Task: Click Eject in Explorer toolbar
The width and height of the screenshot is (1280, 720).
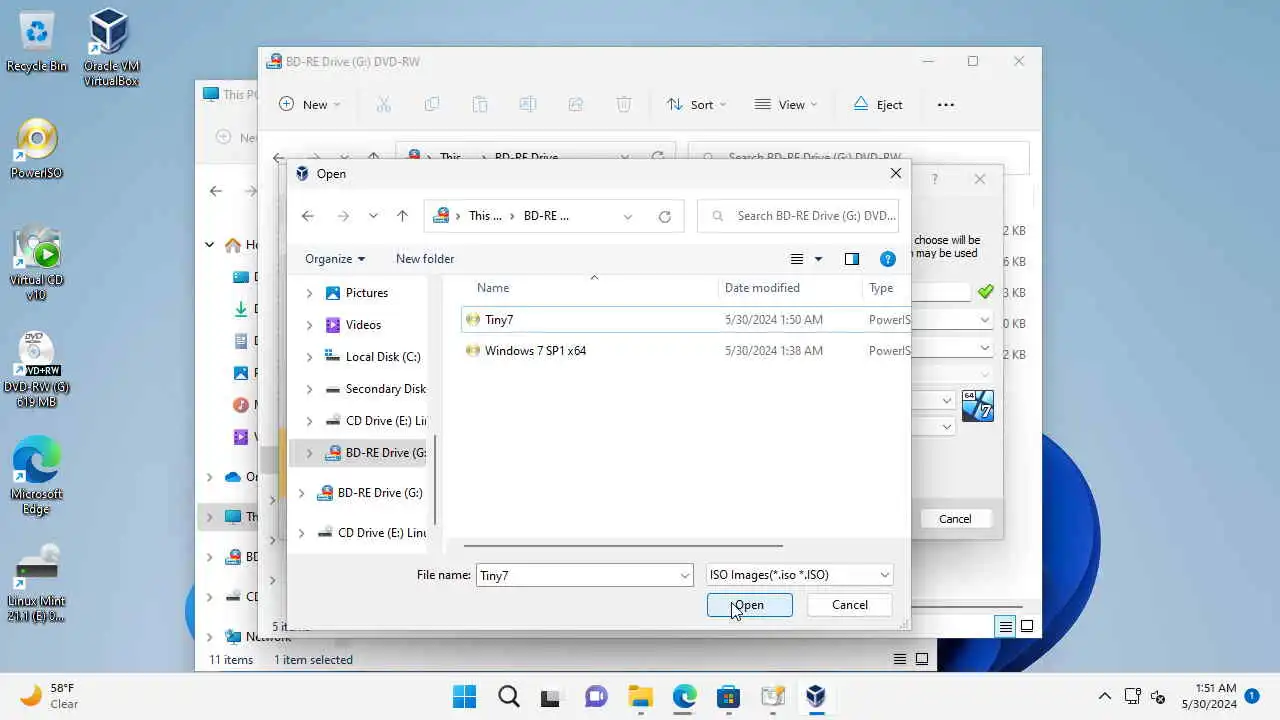Action: 877,104
